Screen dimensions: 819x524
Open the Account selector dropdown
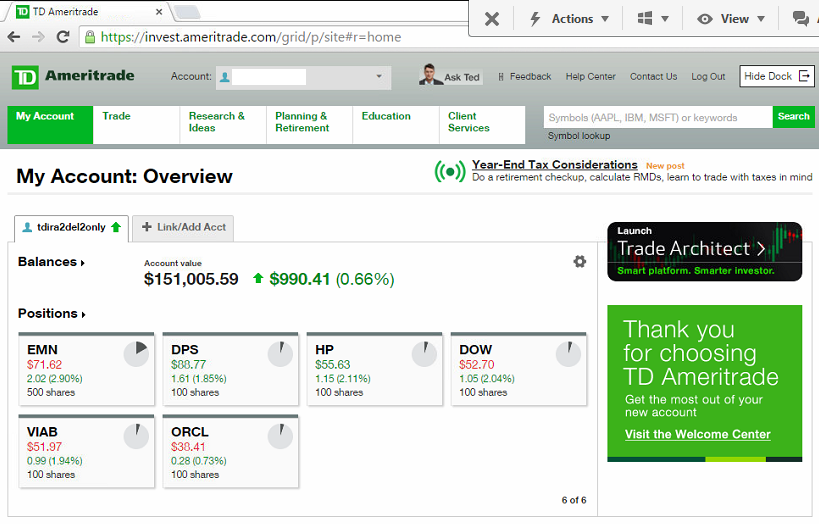pyautogui.click(x=303, y=77)
